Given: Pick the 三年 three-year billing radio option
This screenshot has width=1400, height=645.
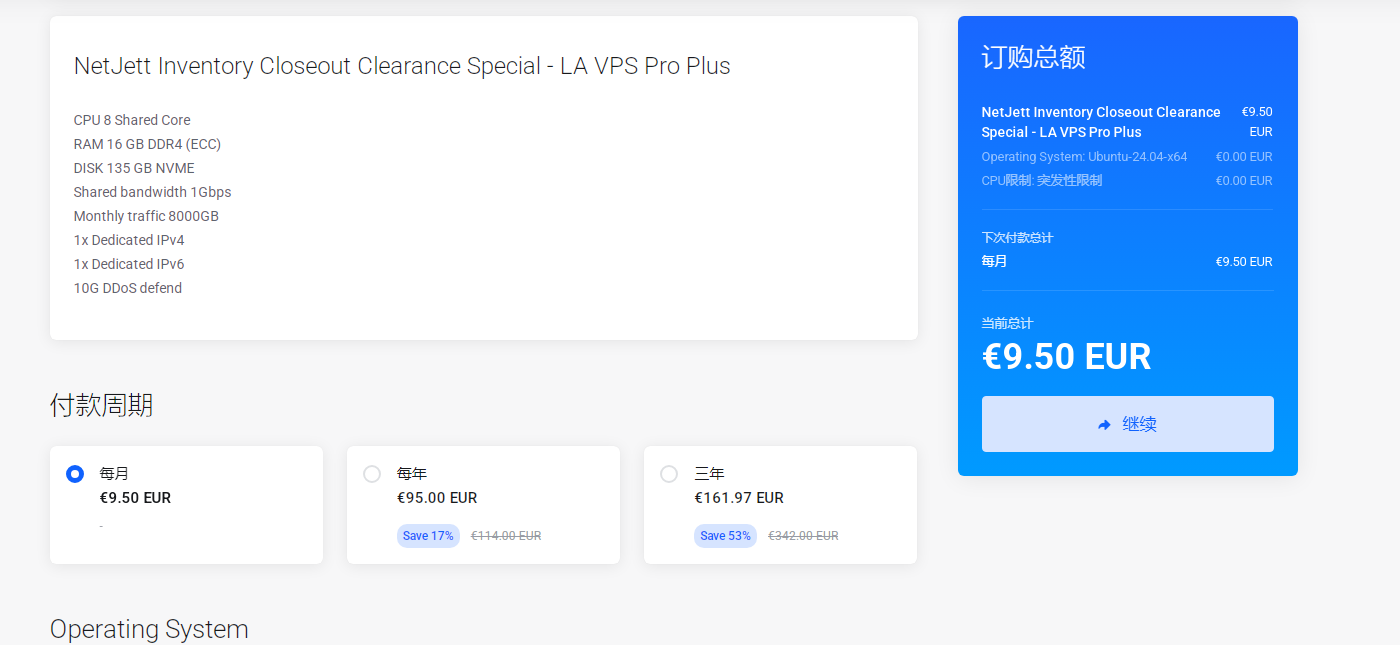Looking at the screenshot, I should [x=669, y=474].
